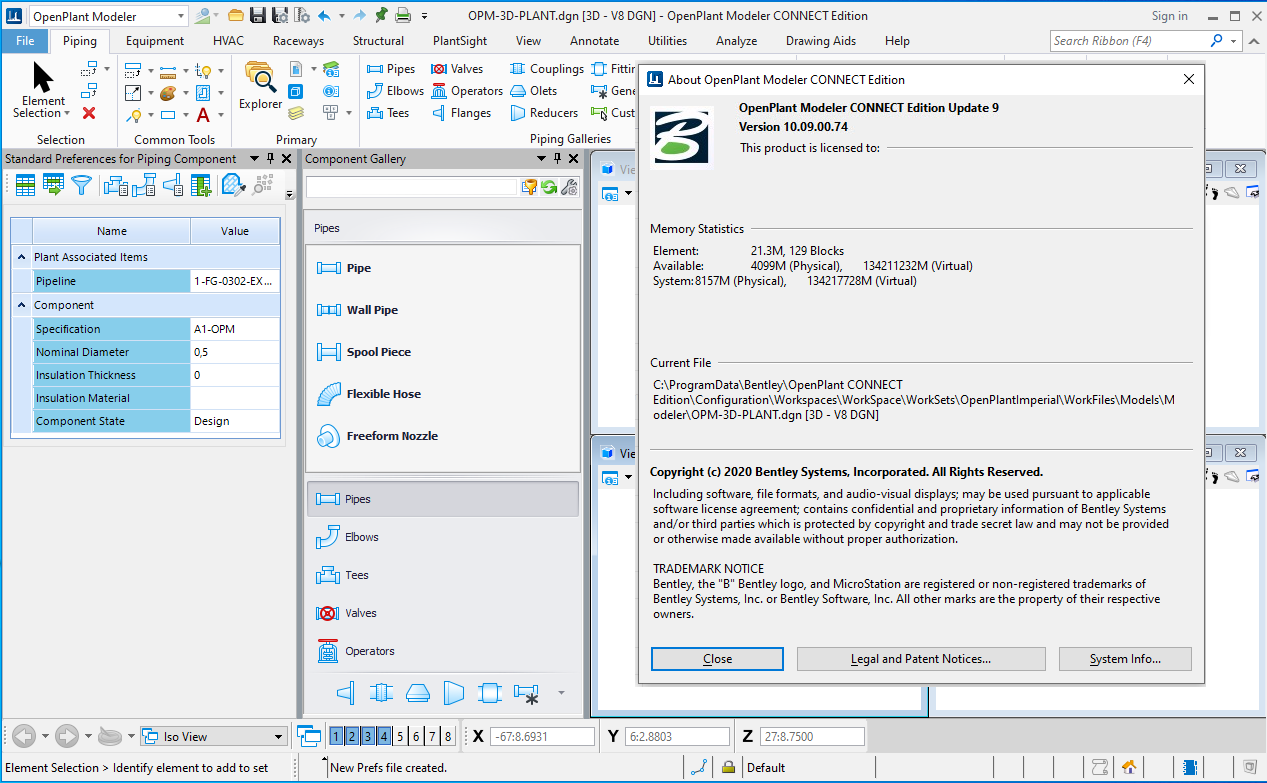Image resolution: width=1267 pixels, height=783 pixels.
Task: Click the X coordinate input field
Action: tap(542, 737)
